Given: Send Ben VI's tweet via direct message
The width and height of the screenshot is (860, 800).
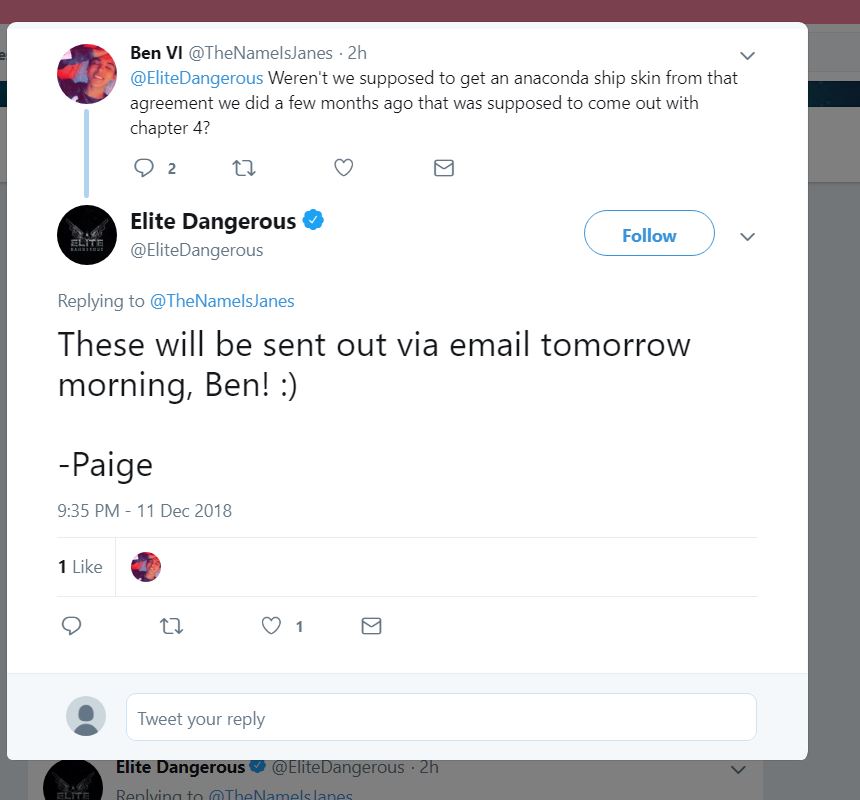Looking at the screenshot, I should [444, 168].
